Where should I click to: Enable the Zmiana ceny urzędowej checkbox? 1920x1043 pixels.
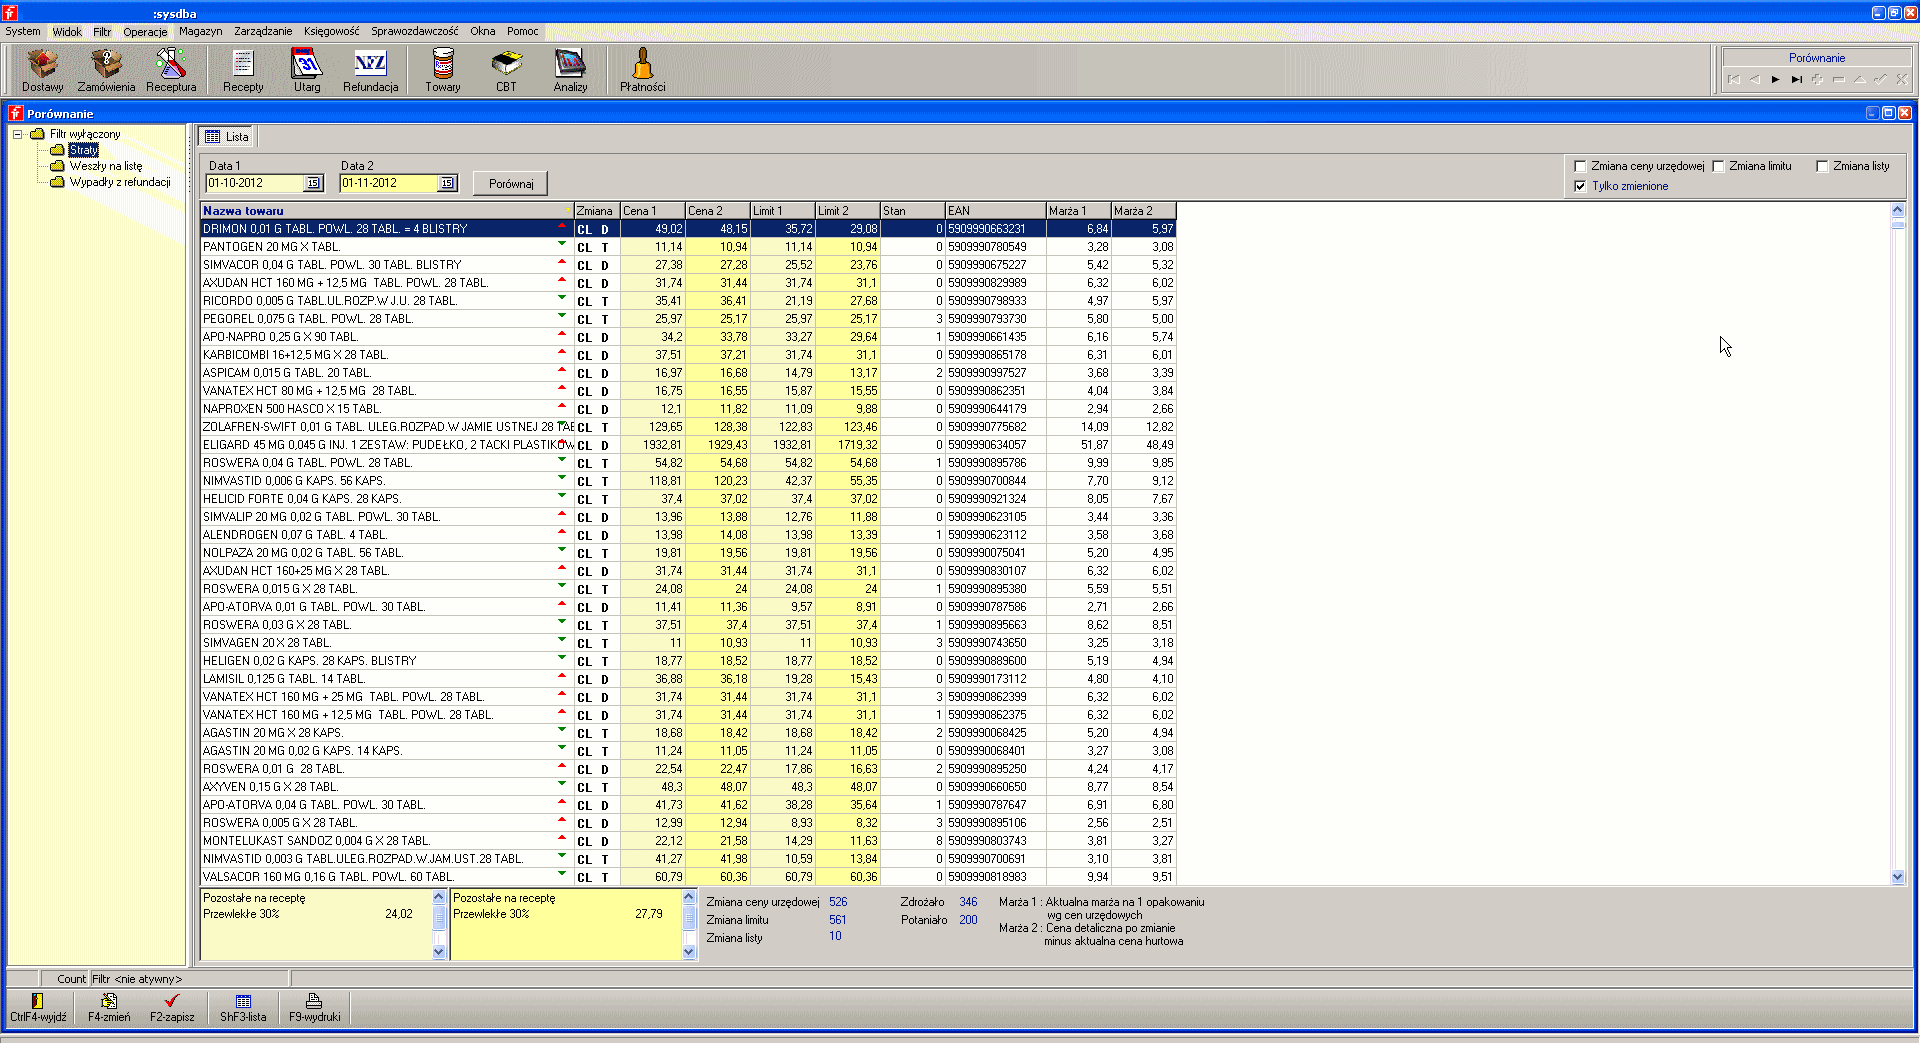point(1580,166)
